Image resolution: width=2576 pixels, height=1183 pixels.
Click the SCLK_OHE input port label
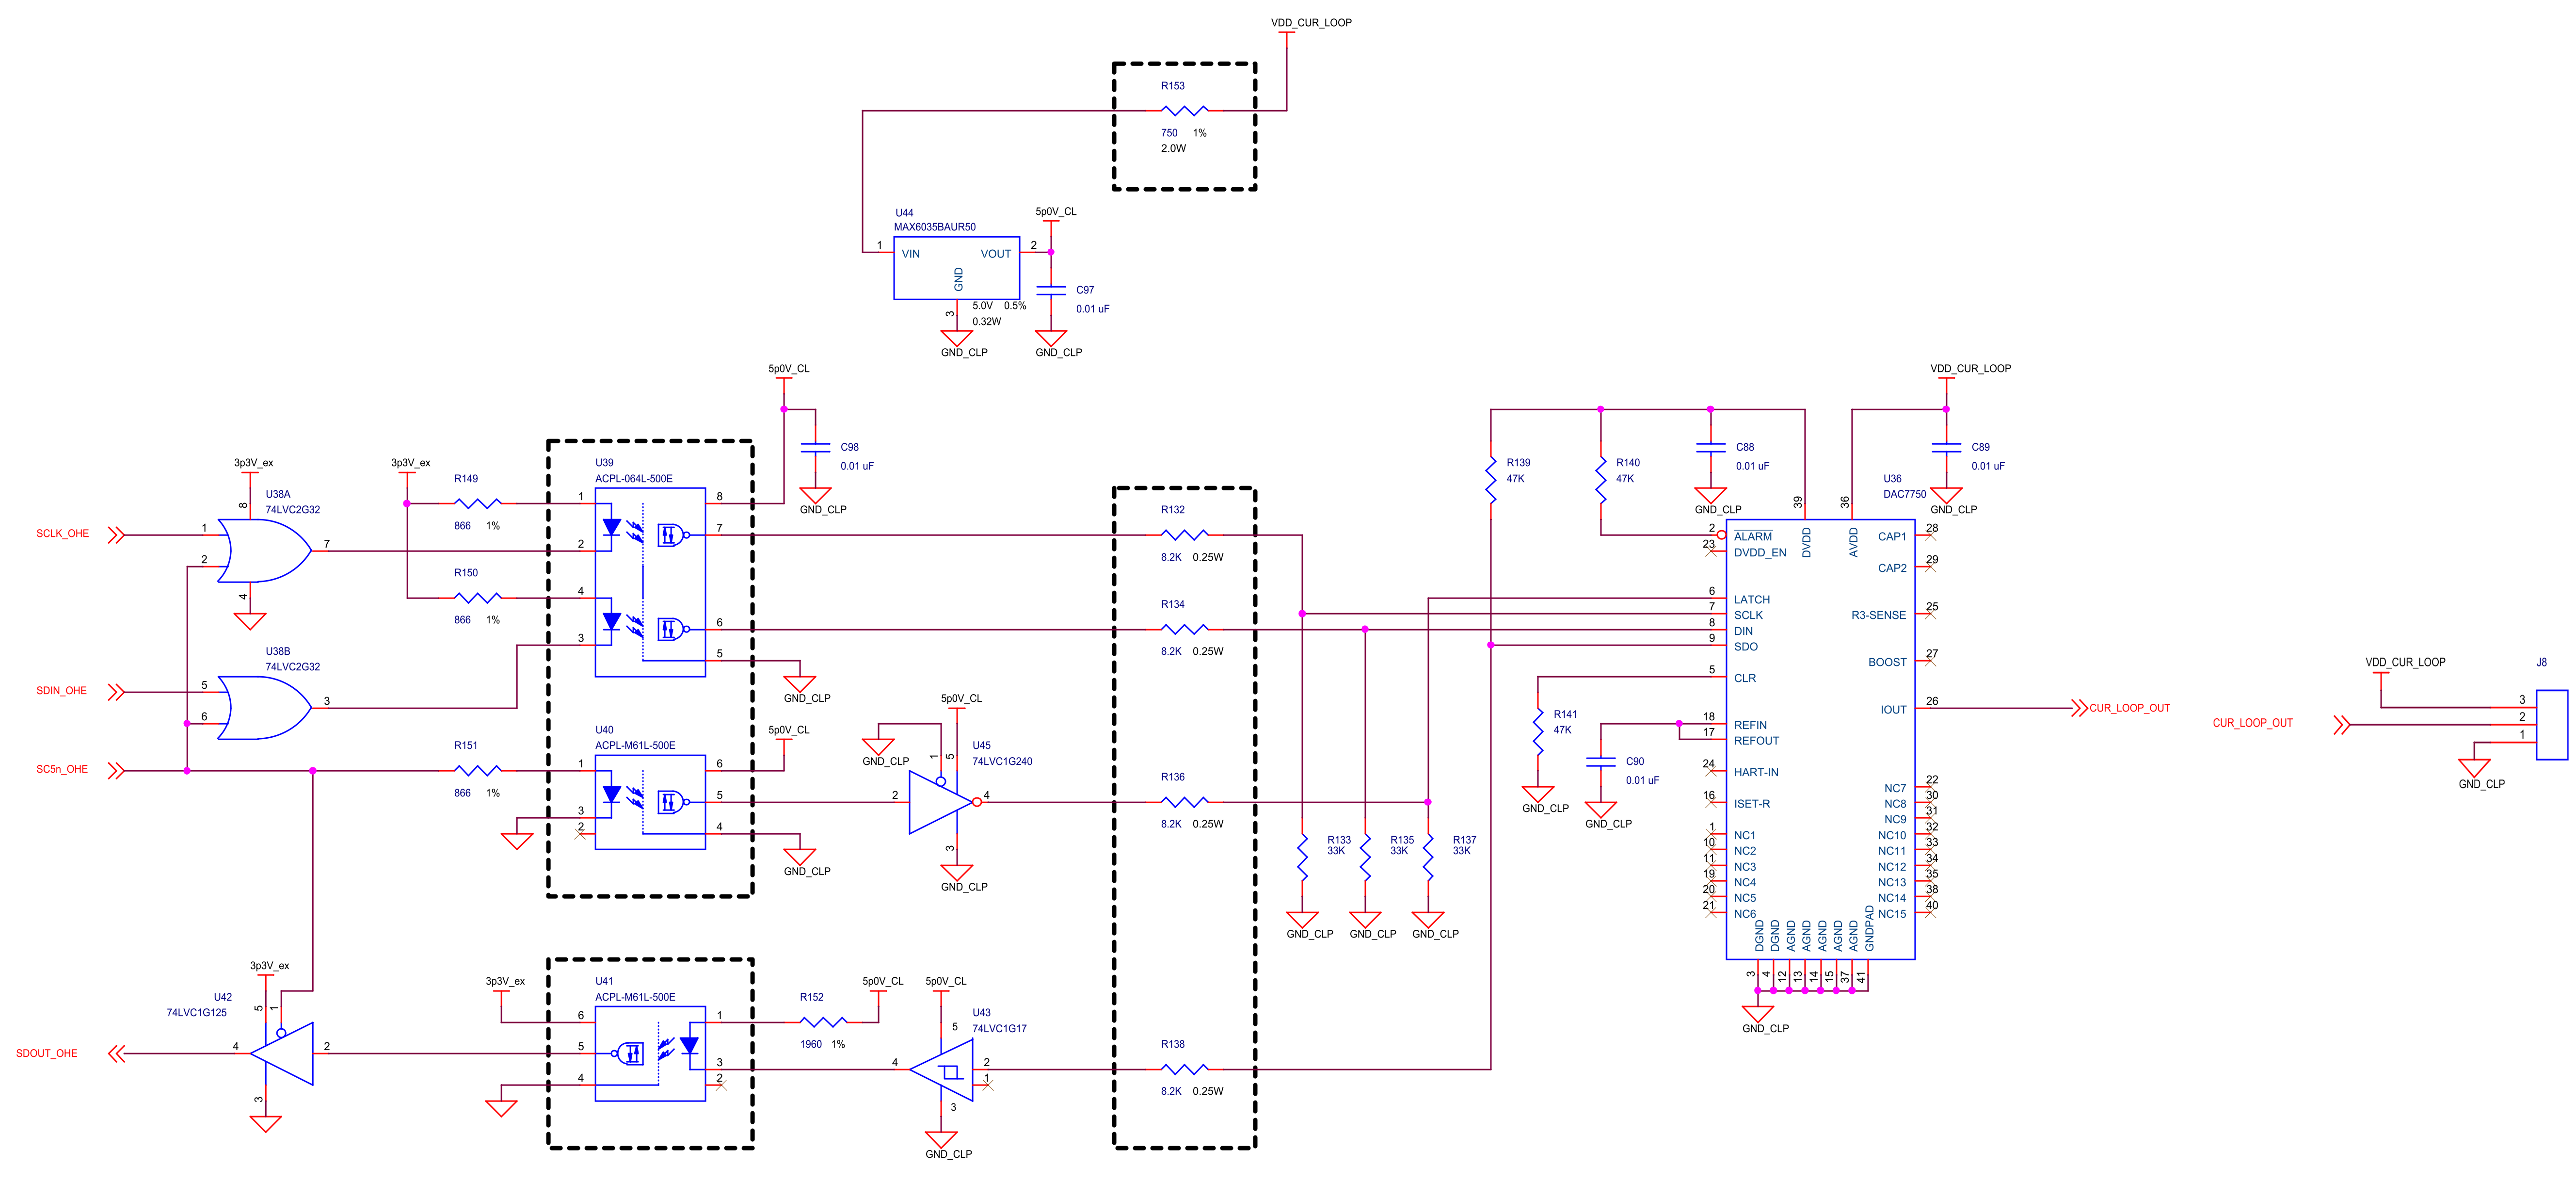coord(62,534)
